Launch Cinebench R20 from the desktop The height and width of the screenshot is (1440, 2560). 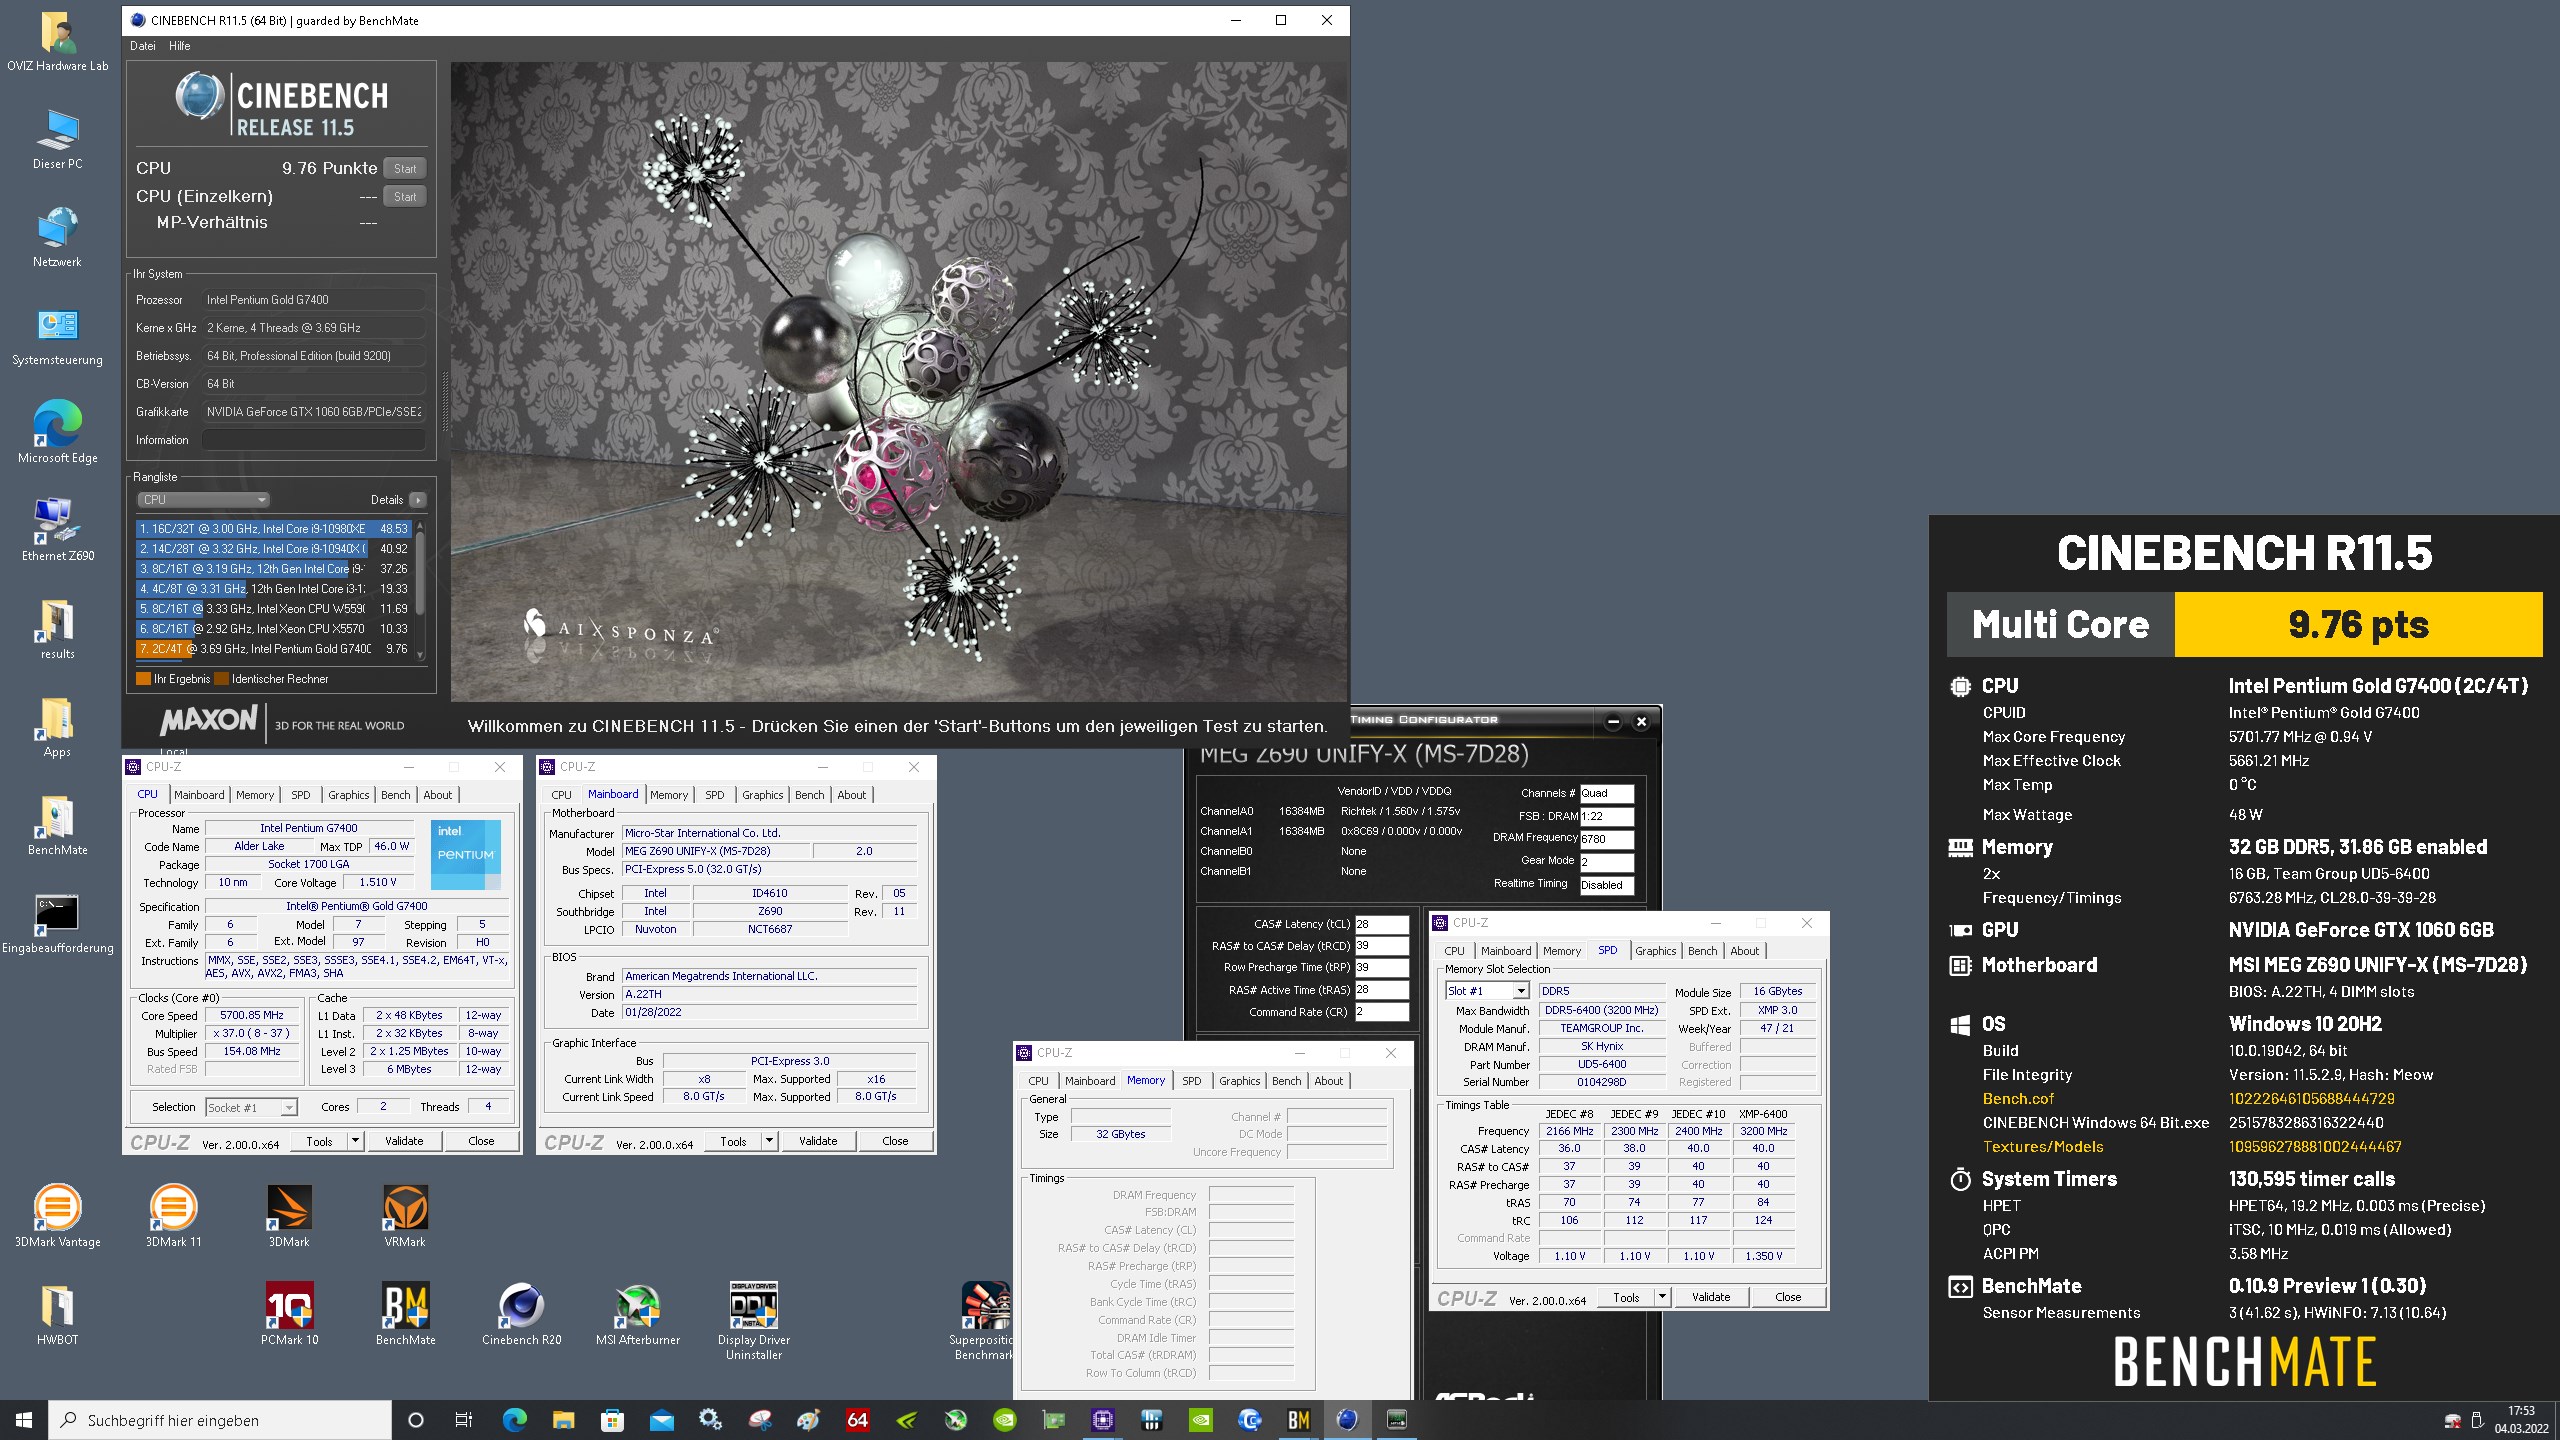(x=521, y=1315)
